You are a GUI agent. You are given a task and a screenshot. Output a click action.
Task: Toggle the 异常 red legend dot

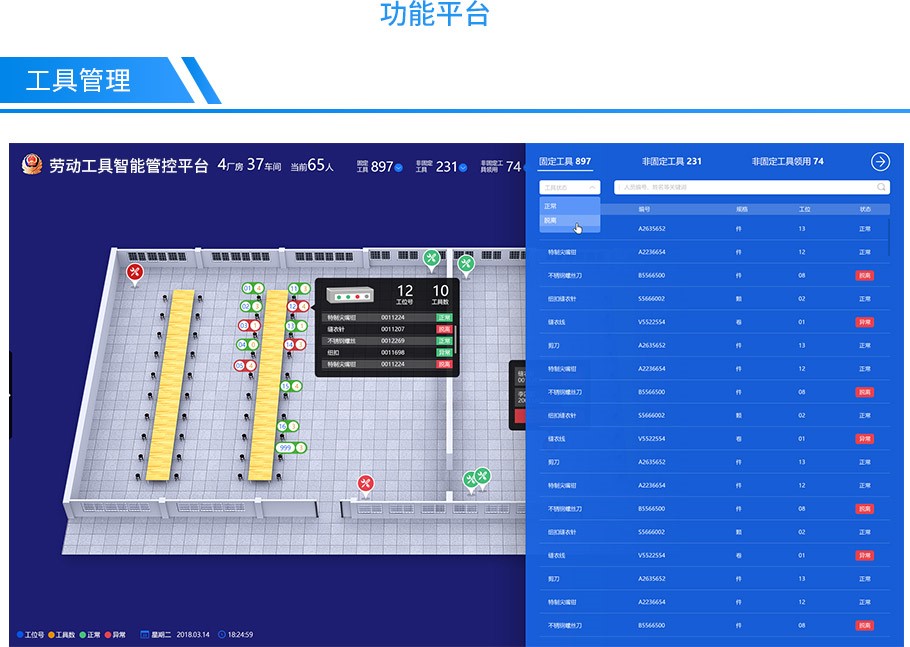click(x=108, y=634)
